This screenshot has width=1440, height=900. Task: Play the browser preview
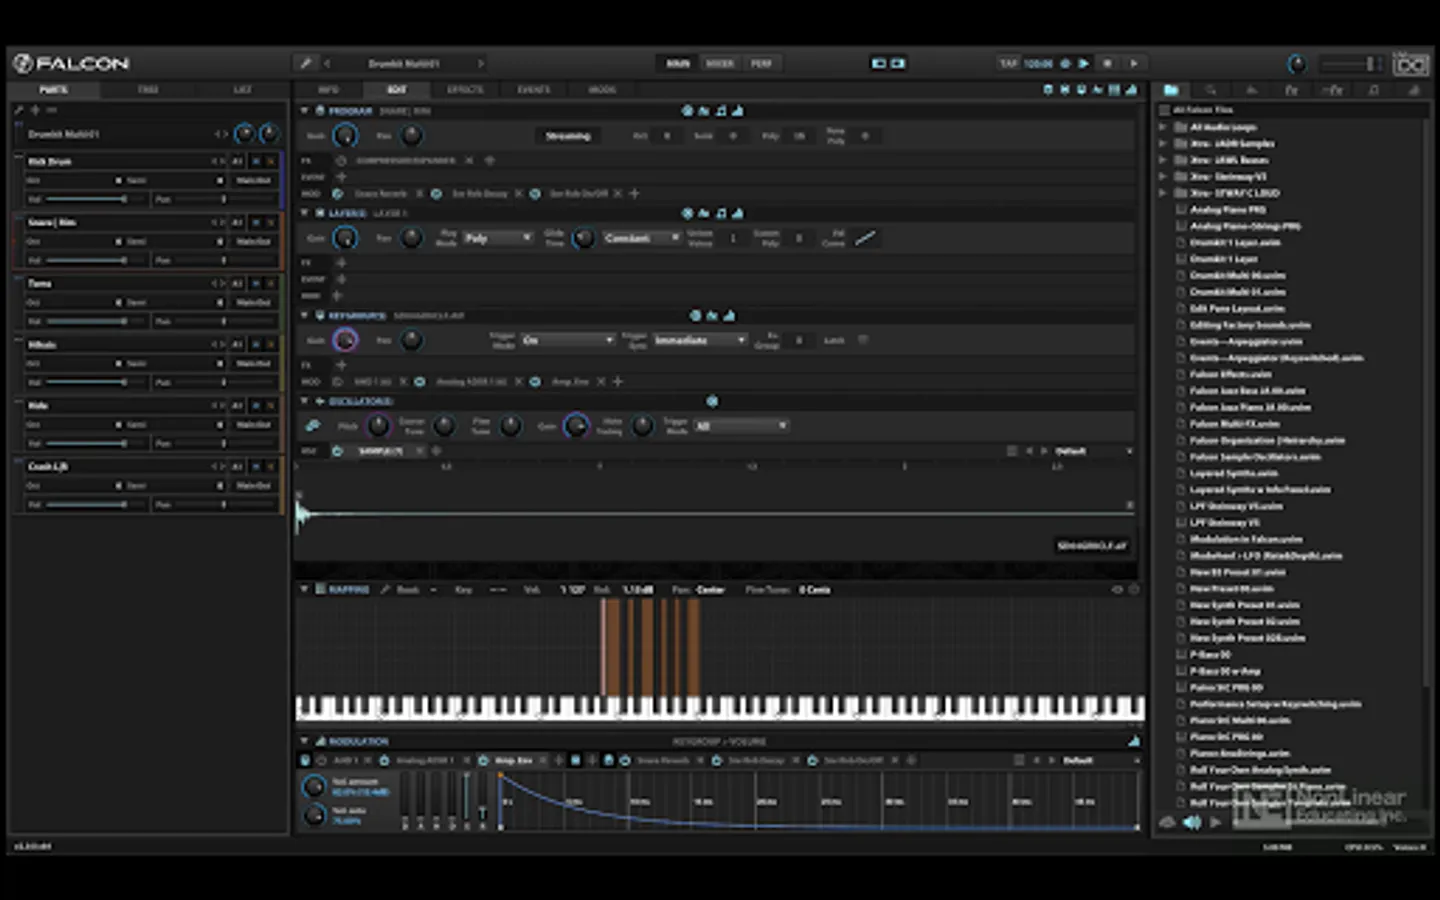coord(1216,822)
